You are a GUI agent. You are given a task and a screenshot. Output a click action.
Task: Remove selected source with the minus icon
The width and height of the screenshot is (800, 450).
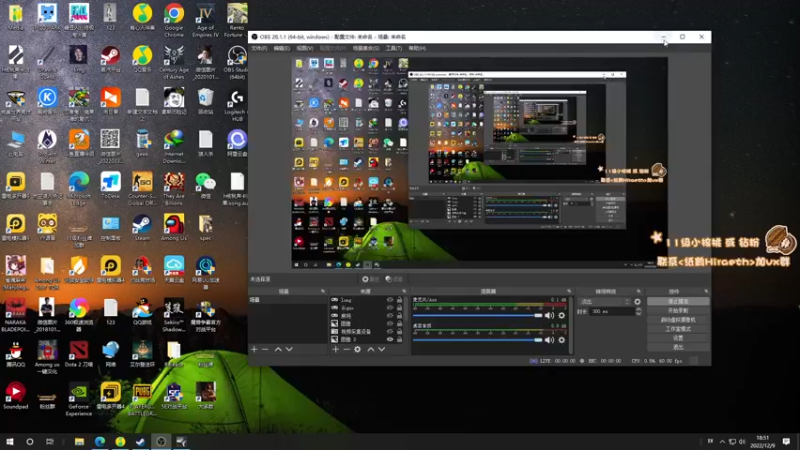point(346,349)
